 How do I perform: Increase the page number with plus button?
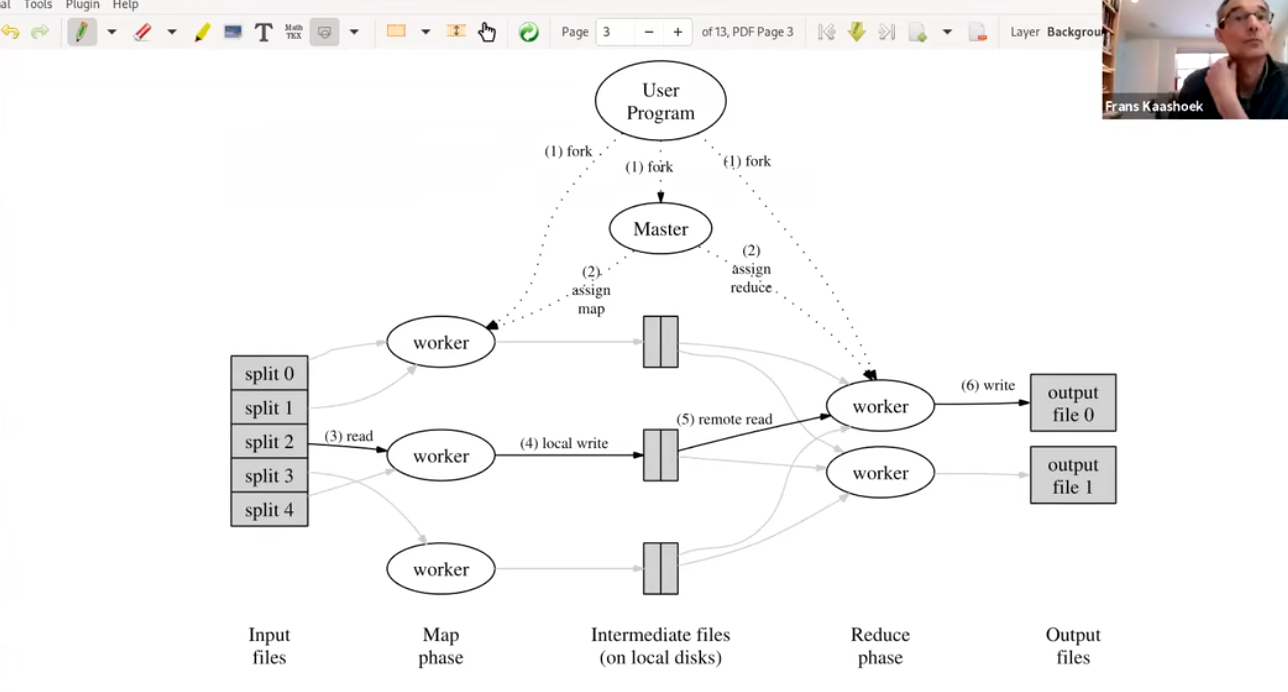678,32
